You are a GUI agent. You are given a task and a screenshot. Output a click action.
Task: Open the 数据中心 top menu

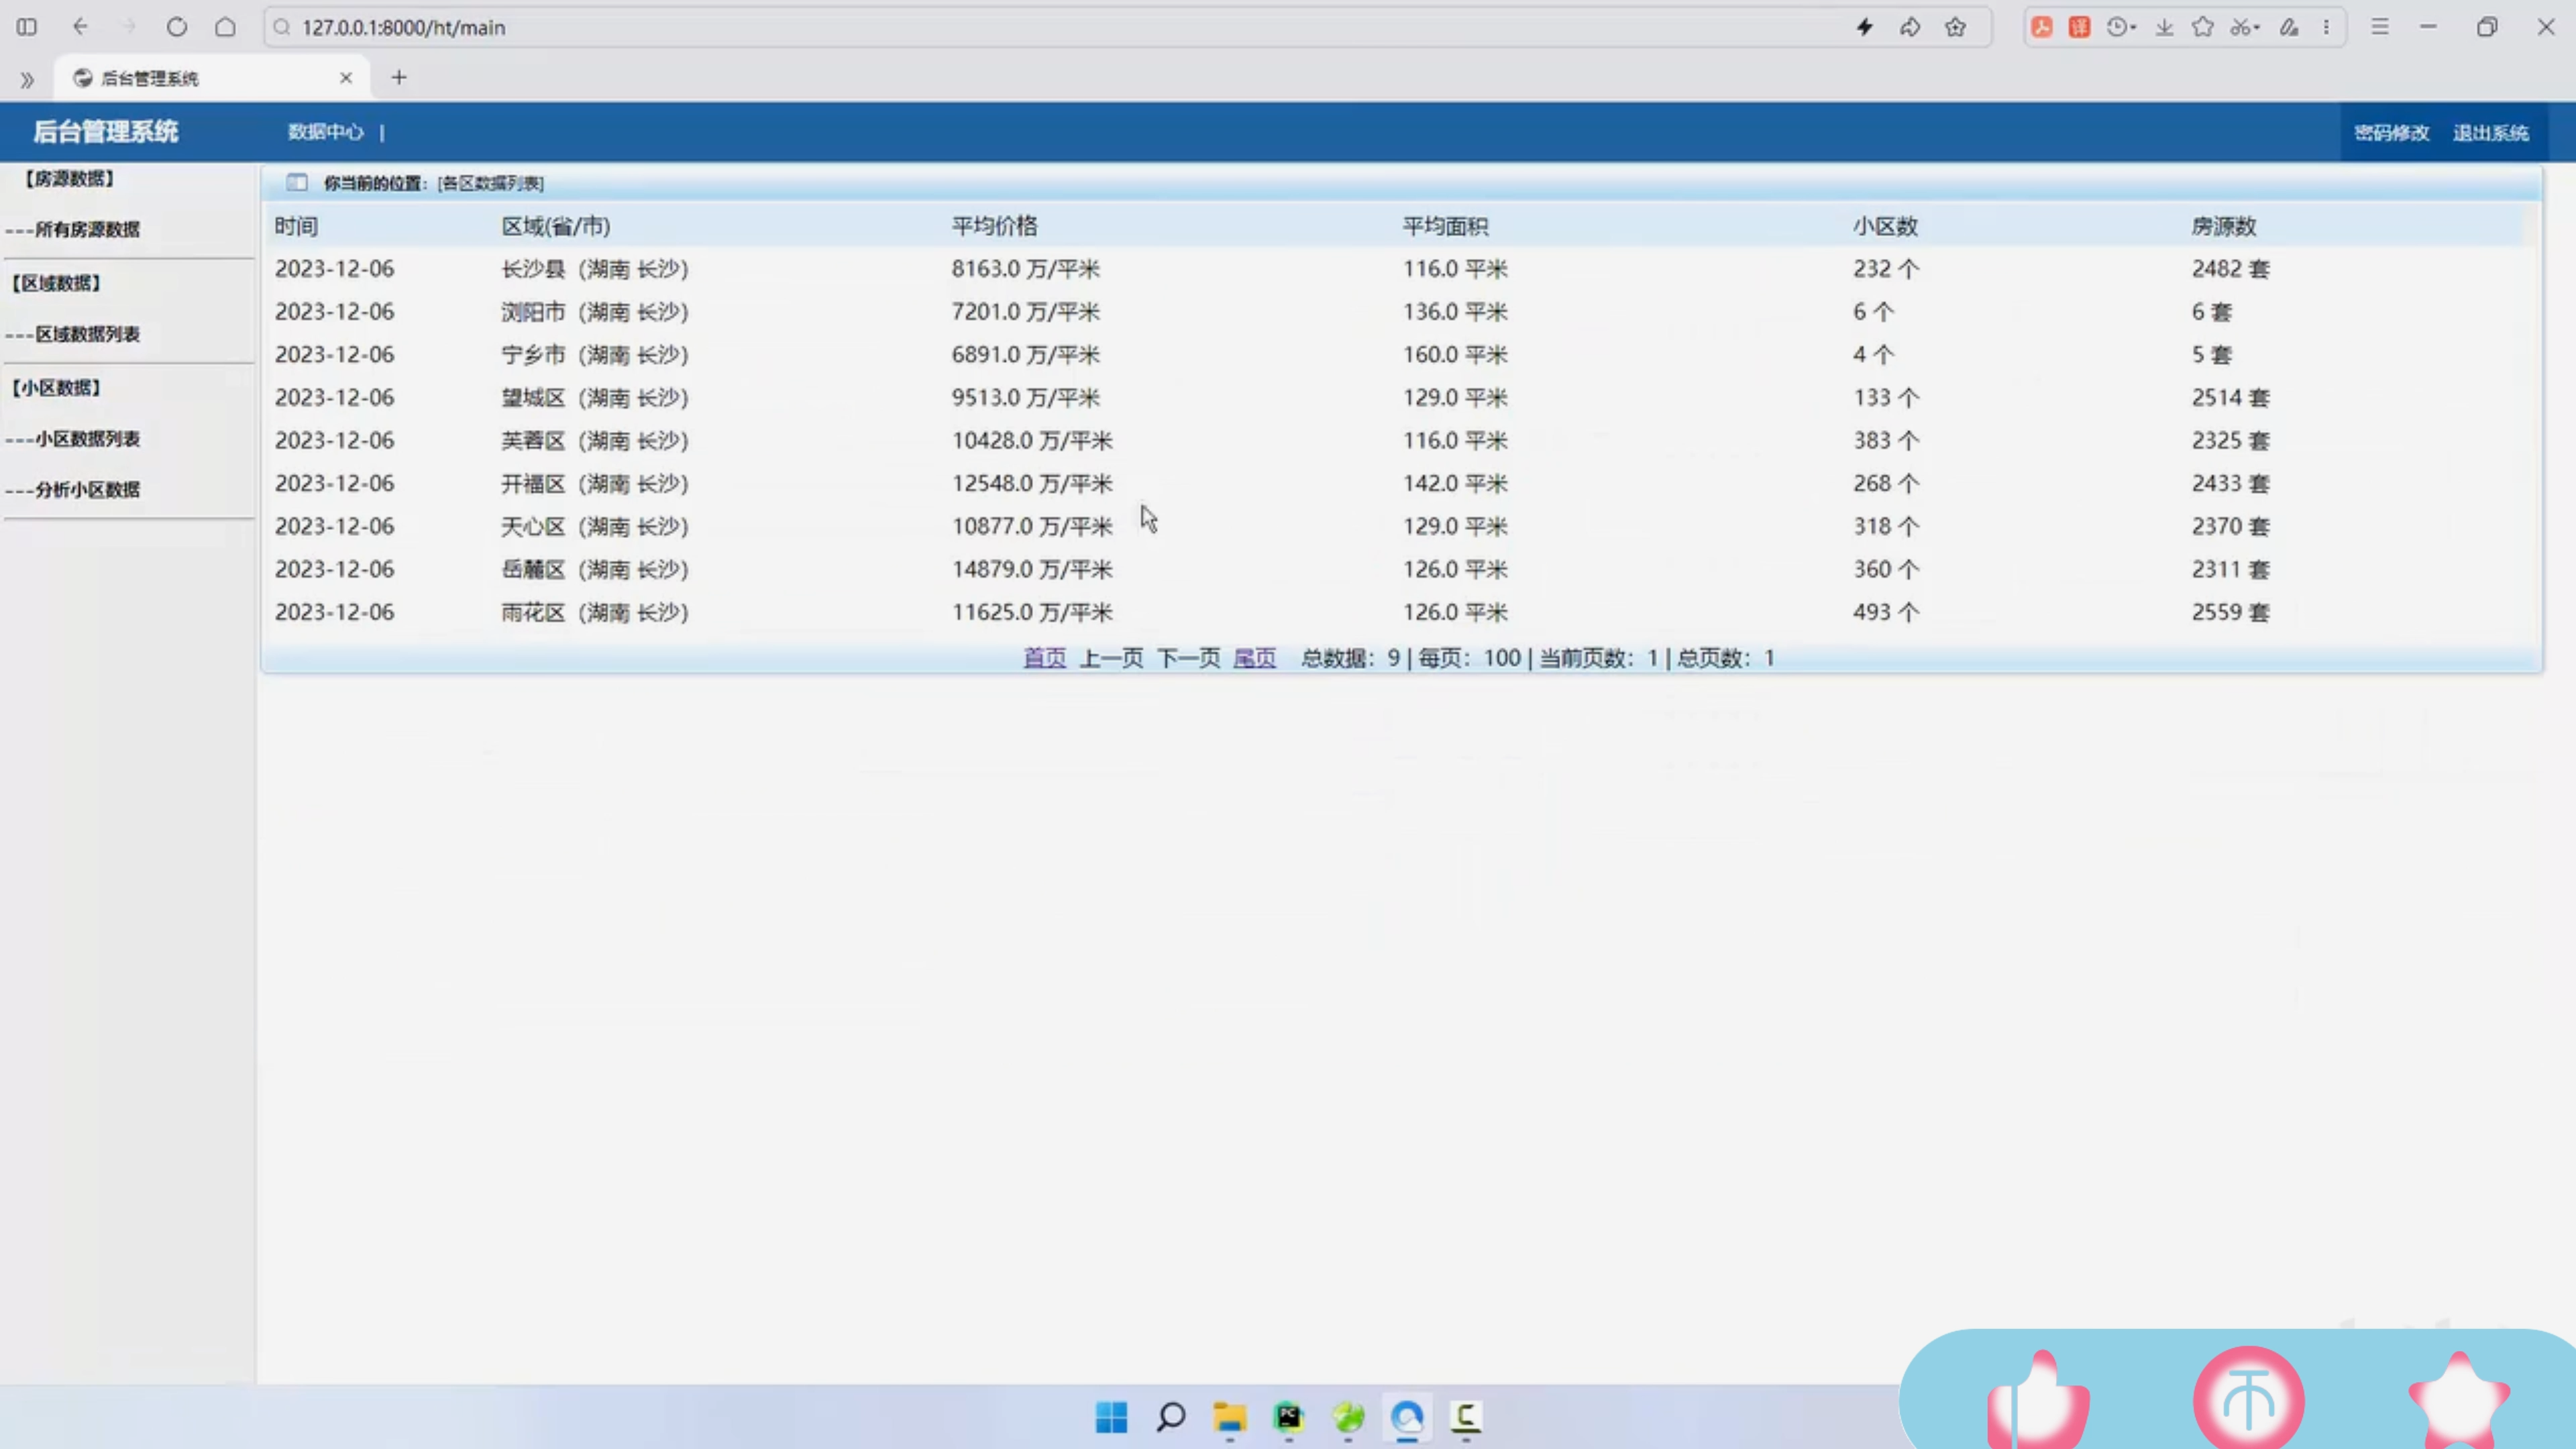tap(325, 132)
